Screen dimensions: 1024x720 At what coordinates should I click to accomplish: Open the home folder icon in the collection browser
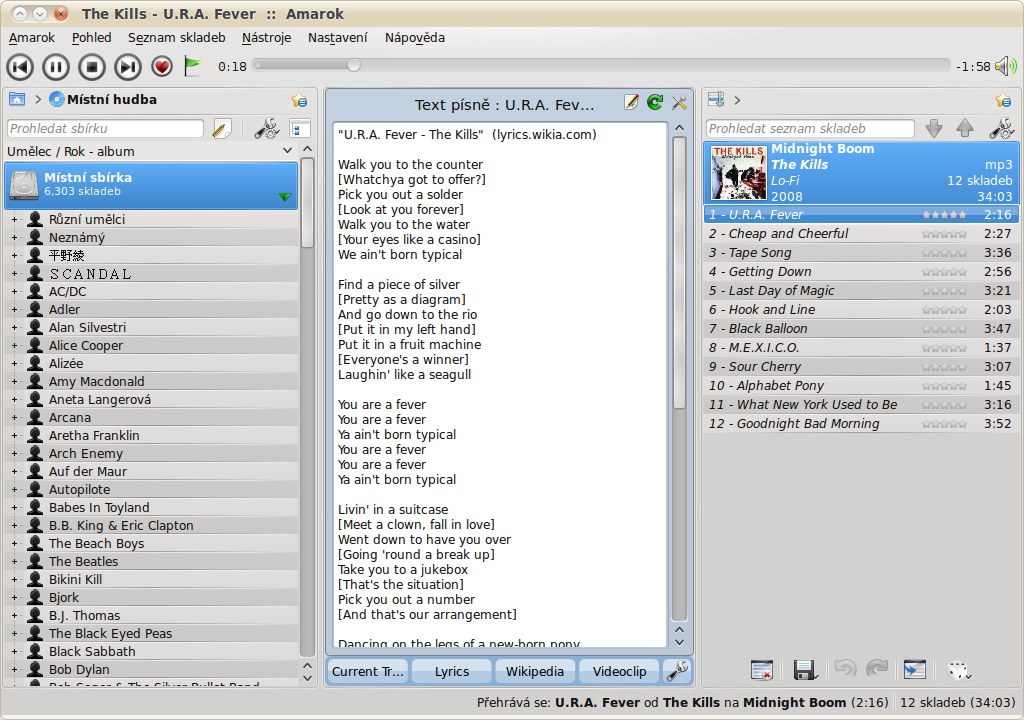click(17, 99)
